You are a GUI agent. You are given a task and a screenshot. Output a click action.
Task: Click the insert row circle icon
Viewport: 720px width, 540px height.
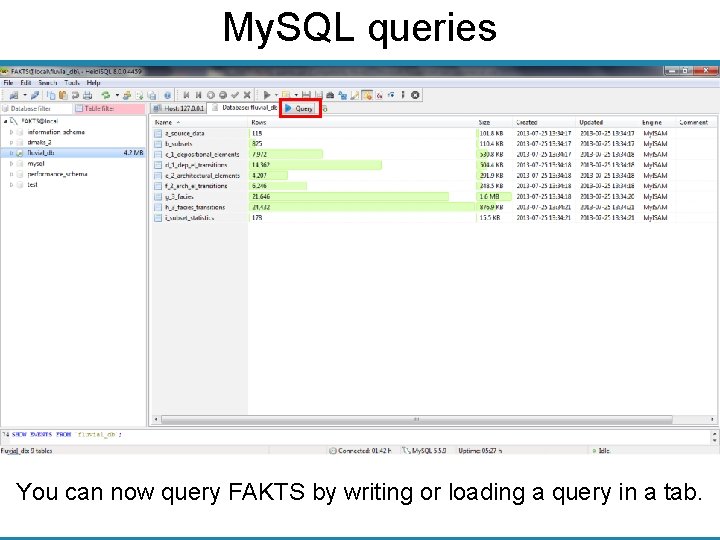pos(211,95)
